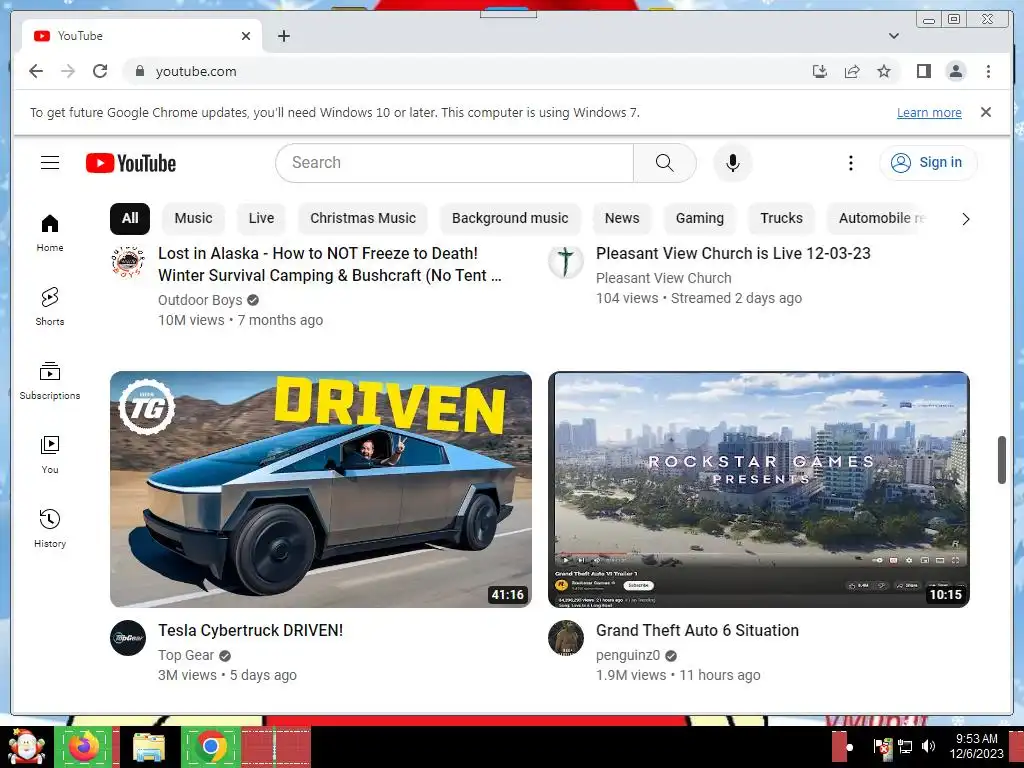Open the You section in sidebar
This screenshot has height=768, width=1024.
tap(50, 455)
